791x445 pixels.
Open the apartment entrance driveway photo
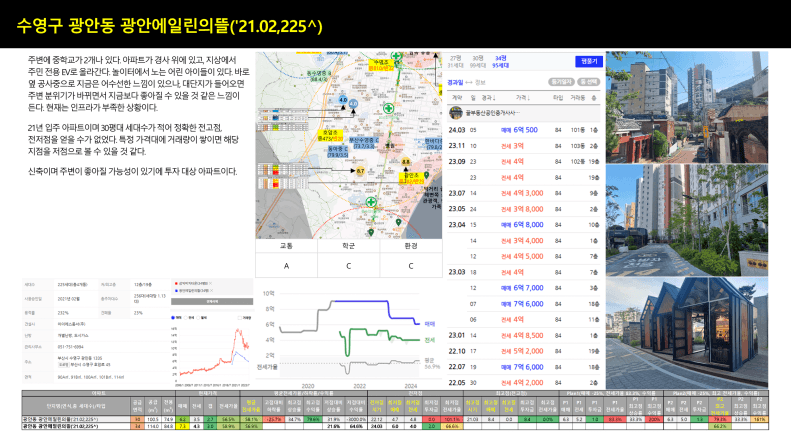[x=687, y=220]
